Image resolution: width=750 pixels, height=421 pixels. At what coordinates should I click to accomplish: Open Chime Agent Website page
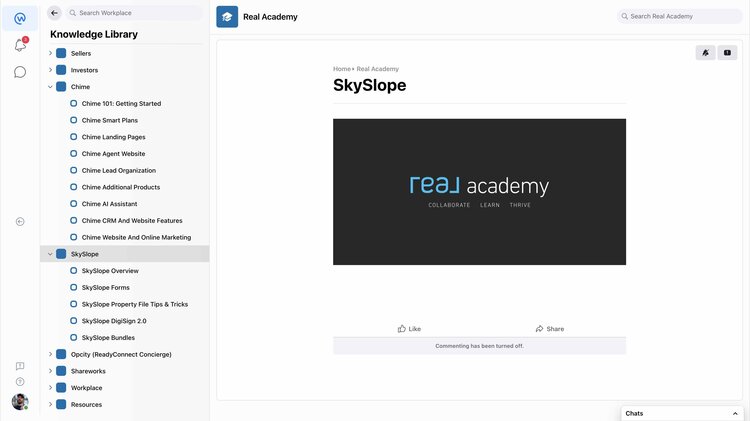click(x=113, y=154)
